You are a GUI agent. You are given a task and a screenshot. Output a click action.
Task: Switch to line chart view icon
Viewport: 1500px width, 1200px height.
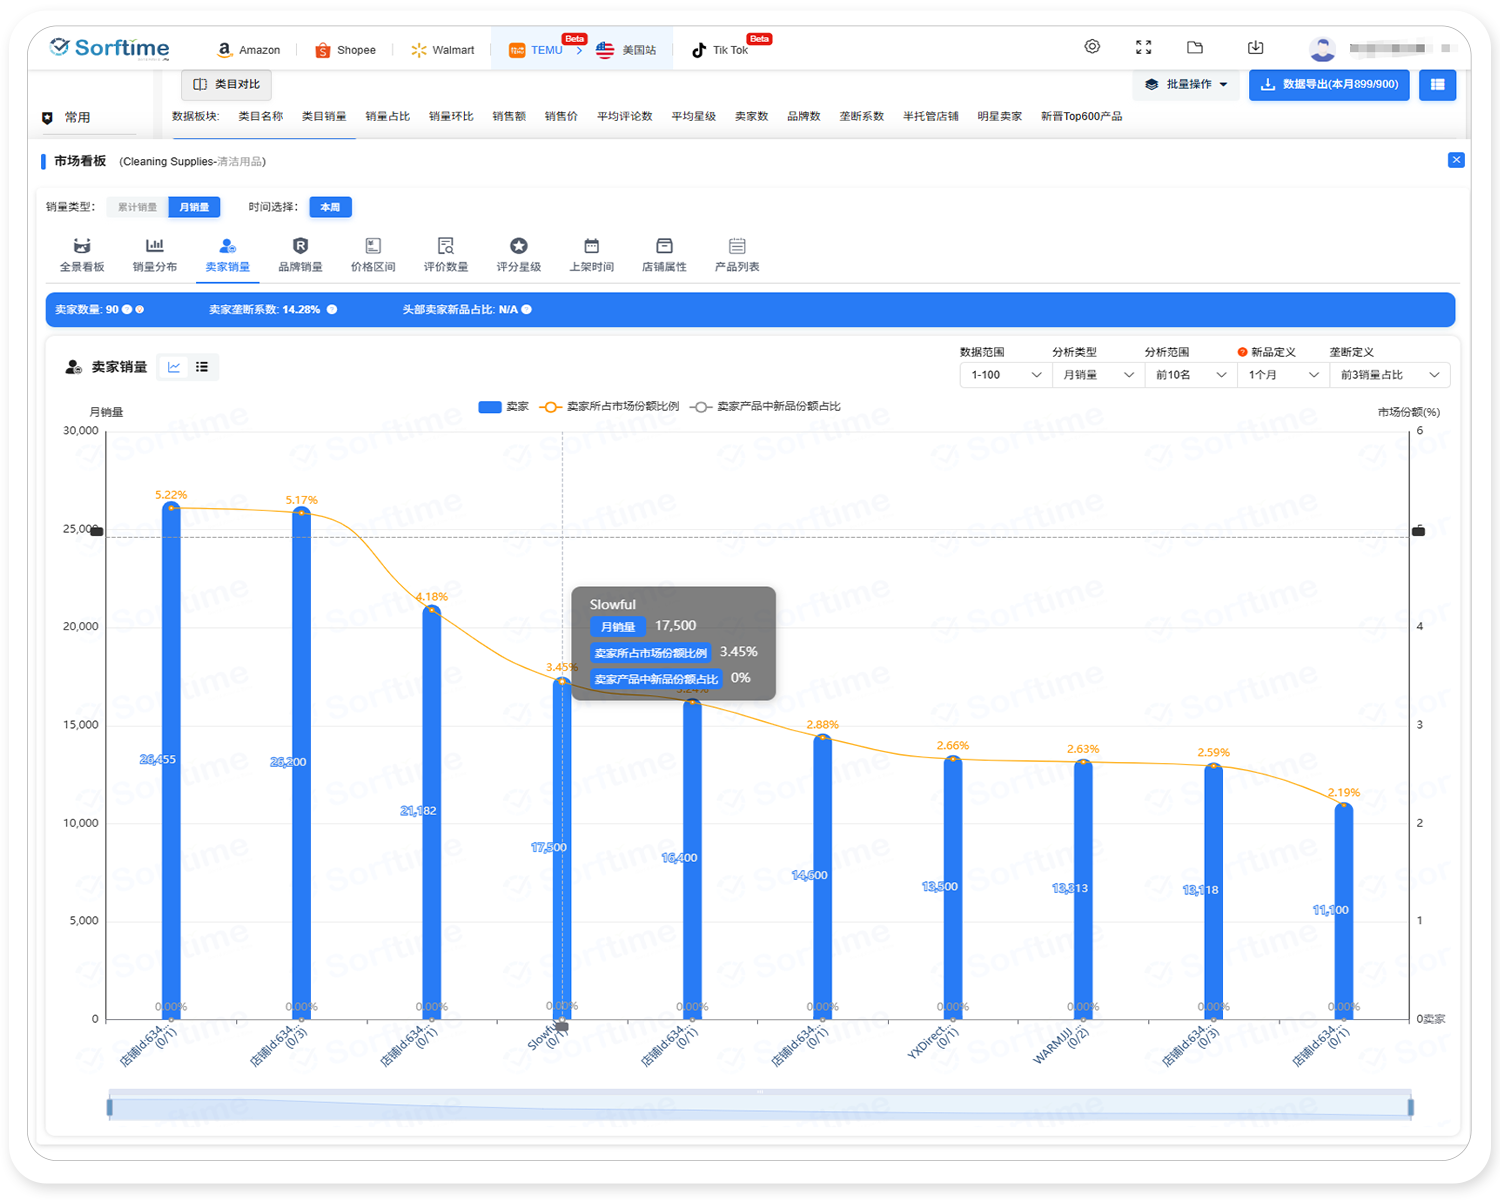(x=174, y=367)
